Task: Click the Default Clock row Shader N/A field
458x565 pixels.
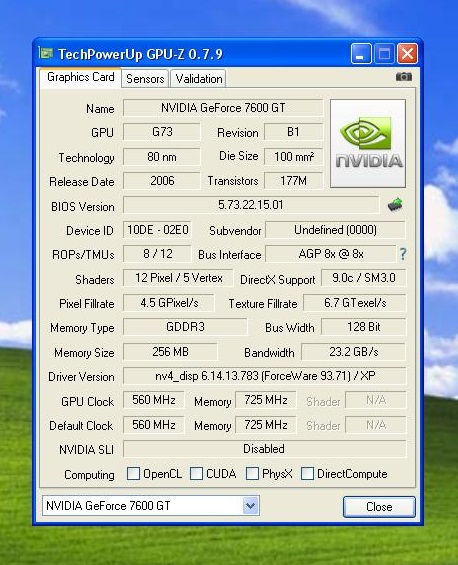Action: (376, 425)
